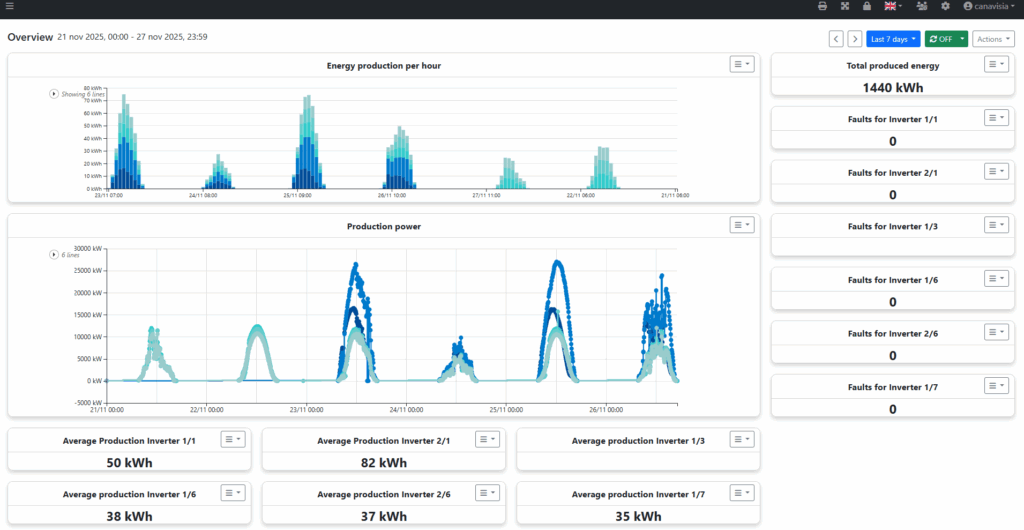Image resolution: width=1024 pixels, height=530 pixels.
Task: Open the Actions dropdown
Action: 993,39
